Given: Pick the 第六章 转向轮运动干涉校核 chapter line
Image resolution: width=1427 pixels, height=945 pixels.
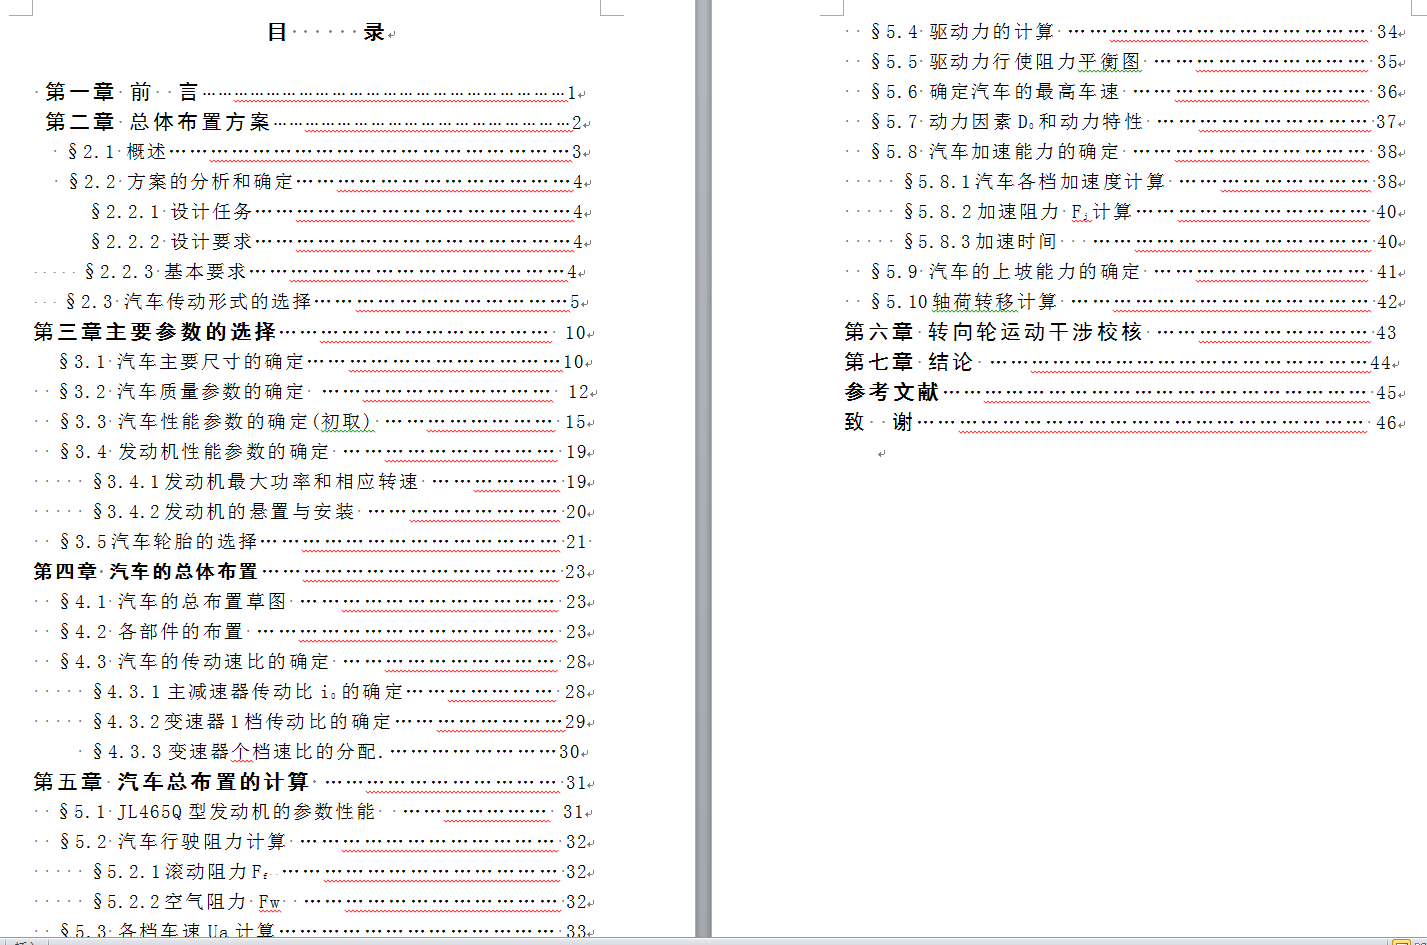Looking at the screenshot, I should (x=1121, y=332).
